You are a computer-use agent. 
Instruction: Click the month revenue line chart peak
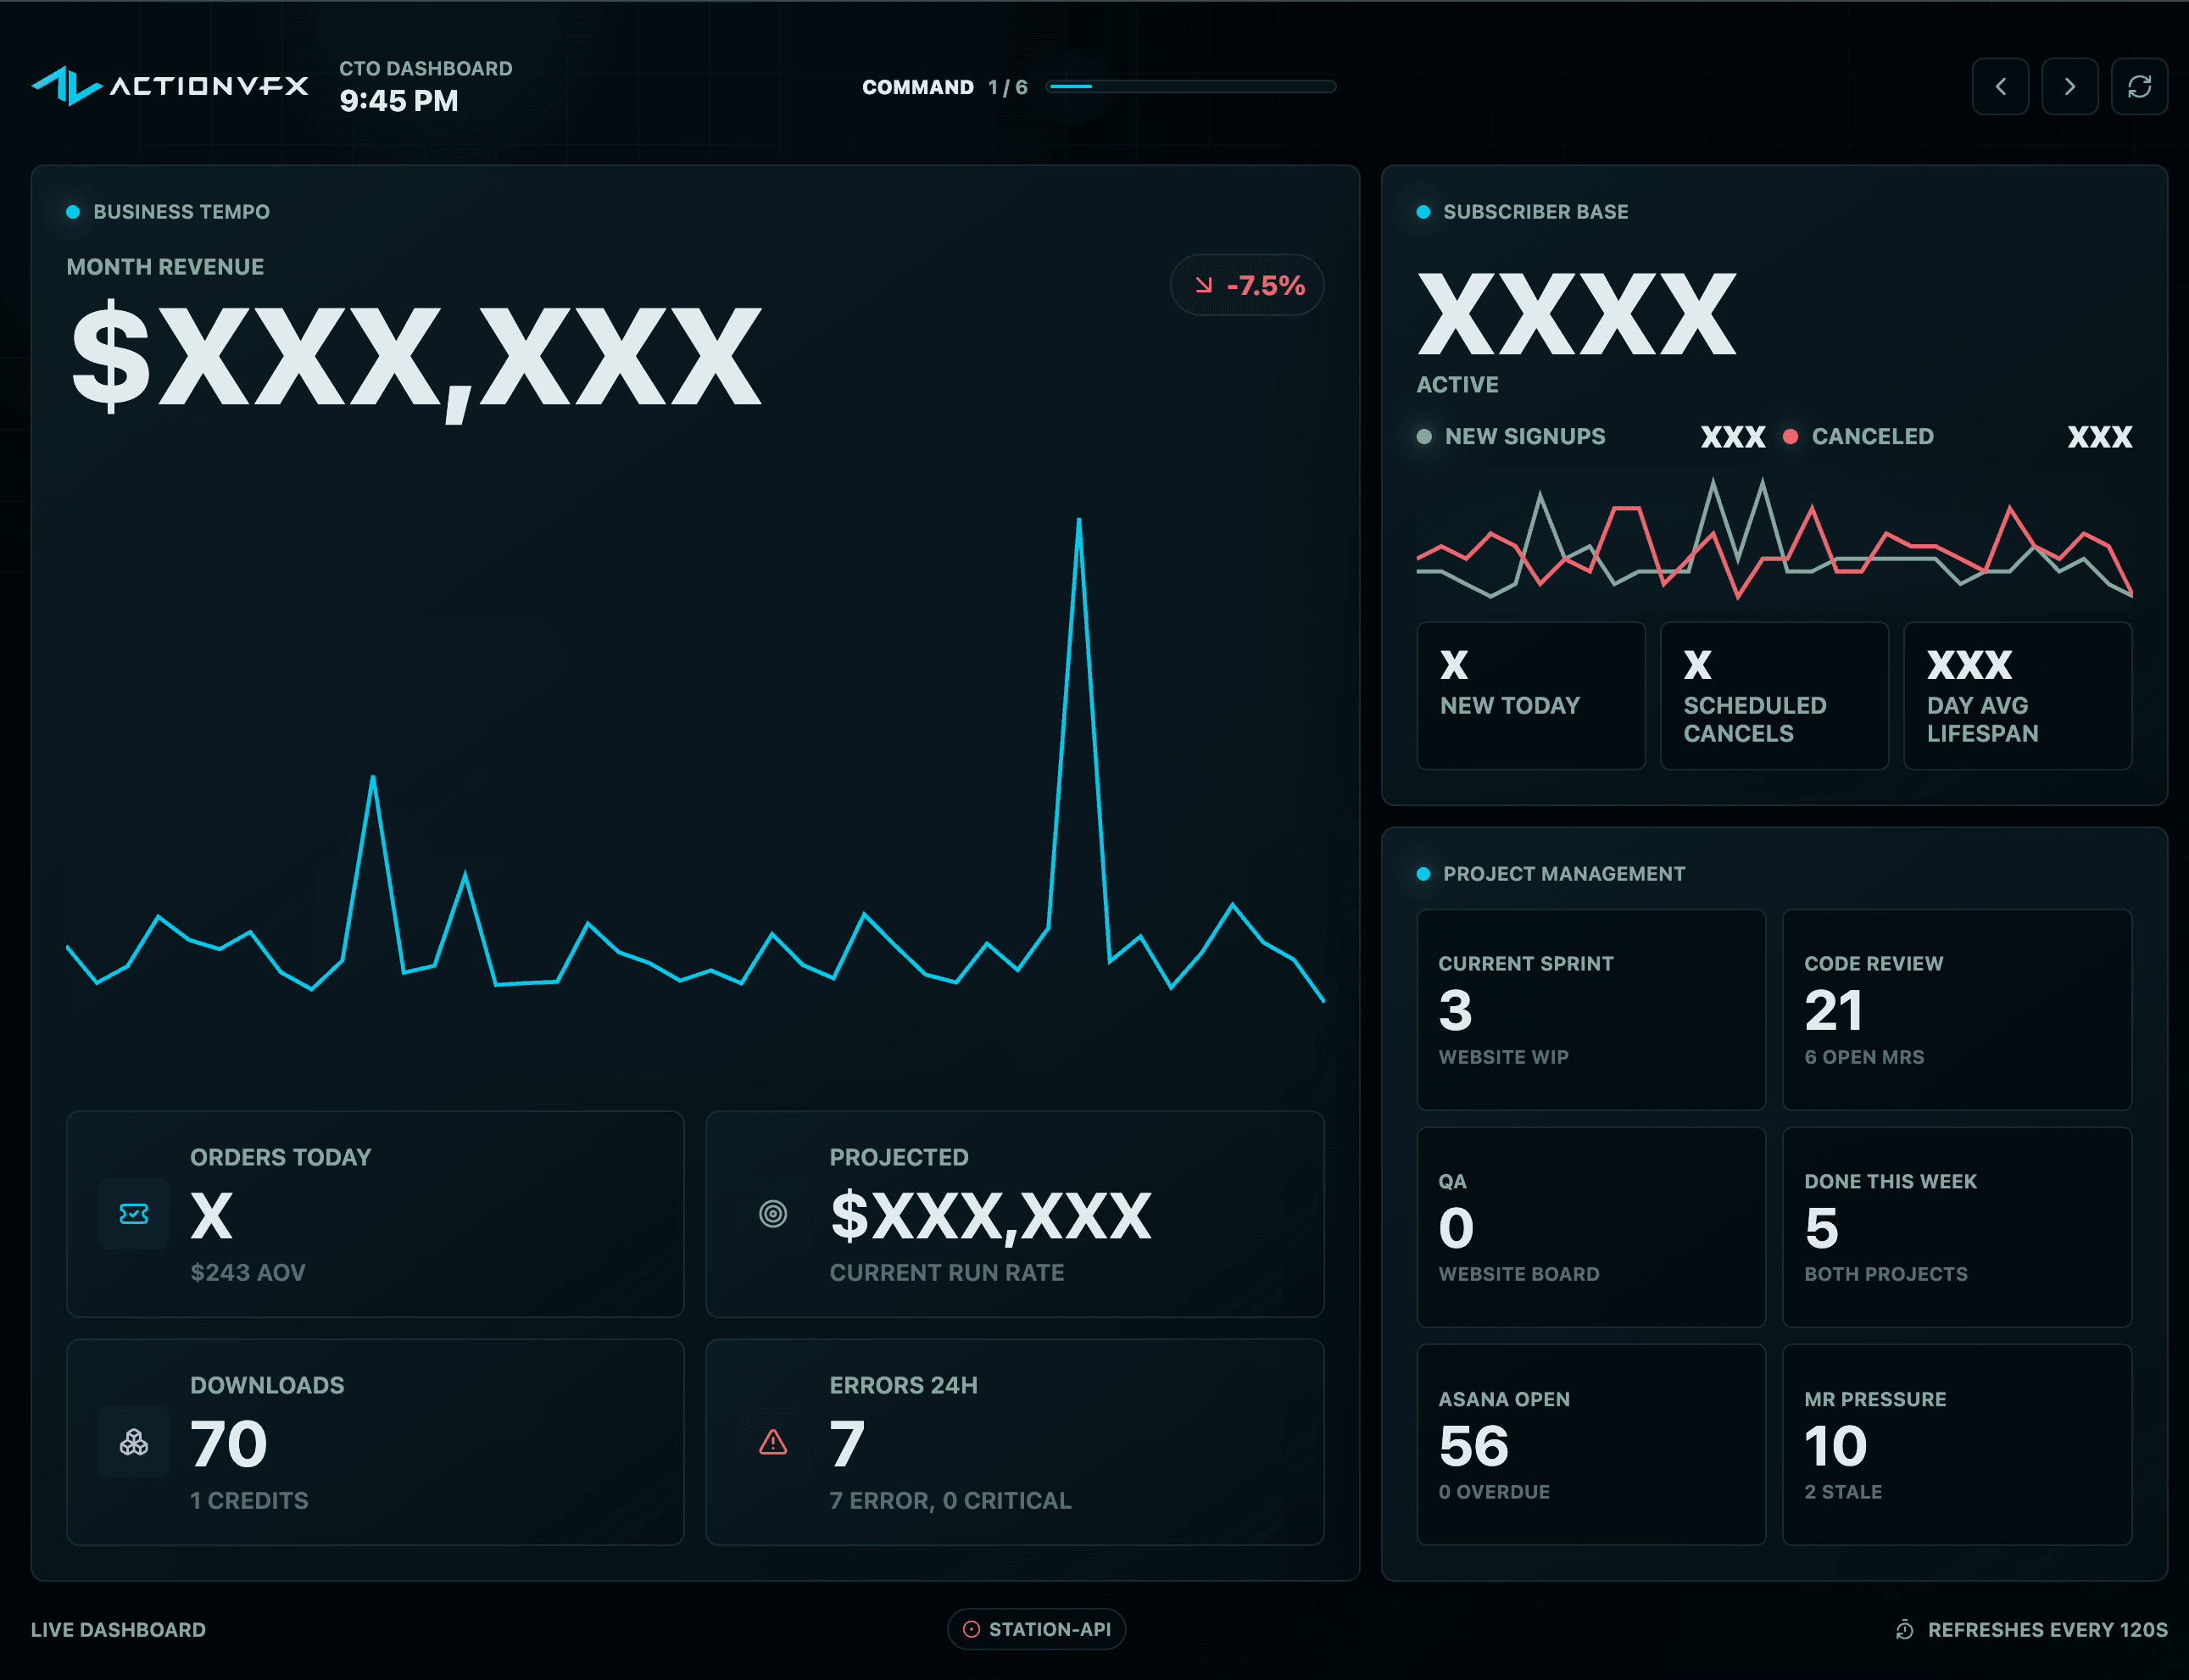point(1078,520)
